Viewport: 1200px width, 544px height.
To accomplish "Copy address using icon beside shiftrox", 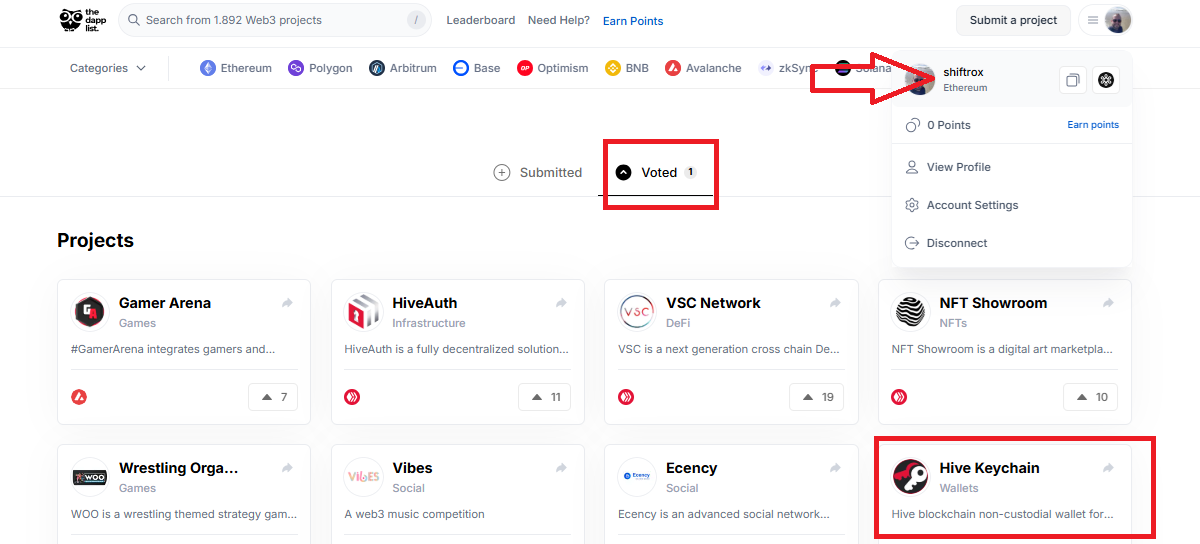I will pos(1072,80).
